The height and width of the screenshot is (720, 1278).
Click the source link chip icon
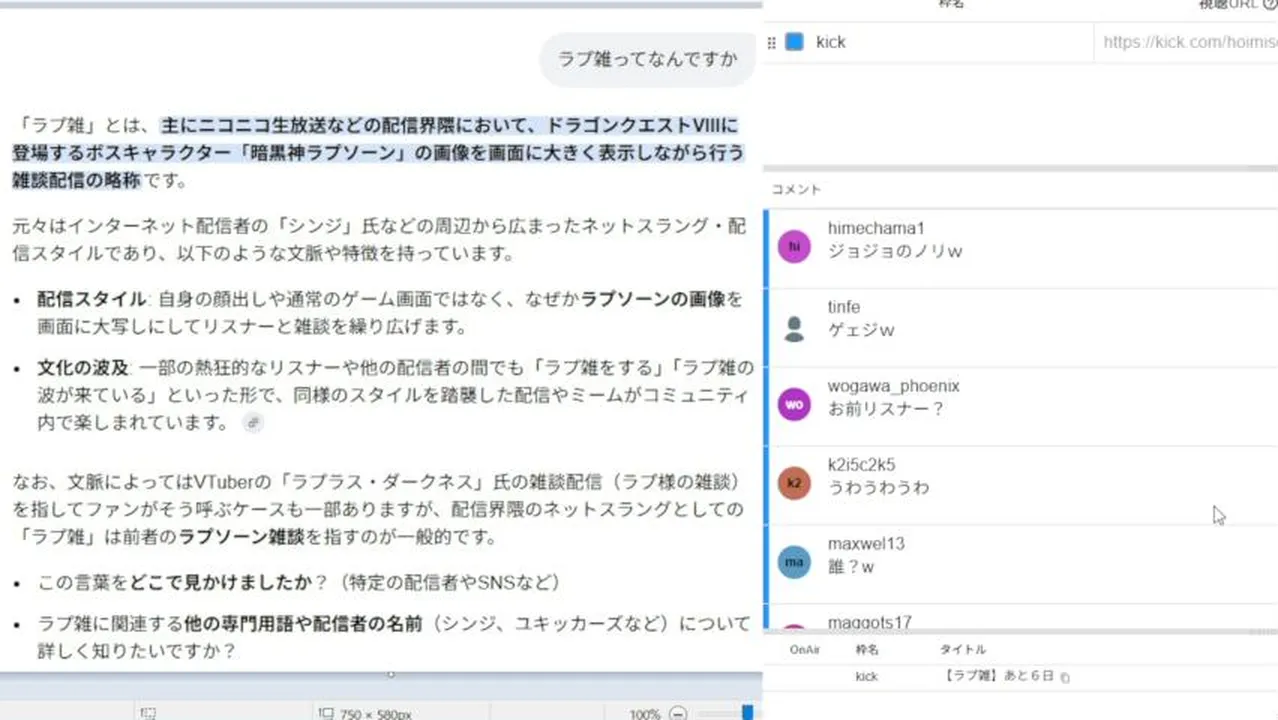pos(253,423)
